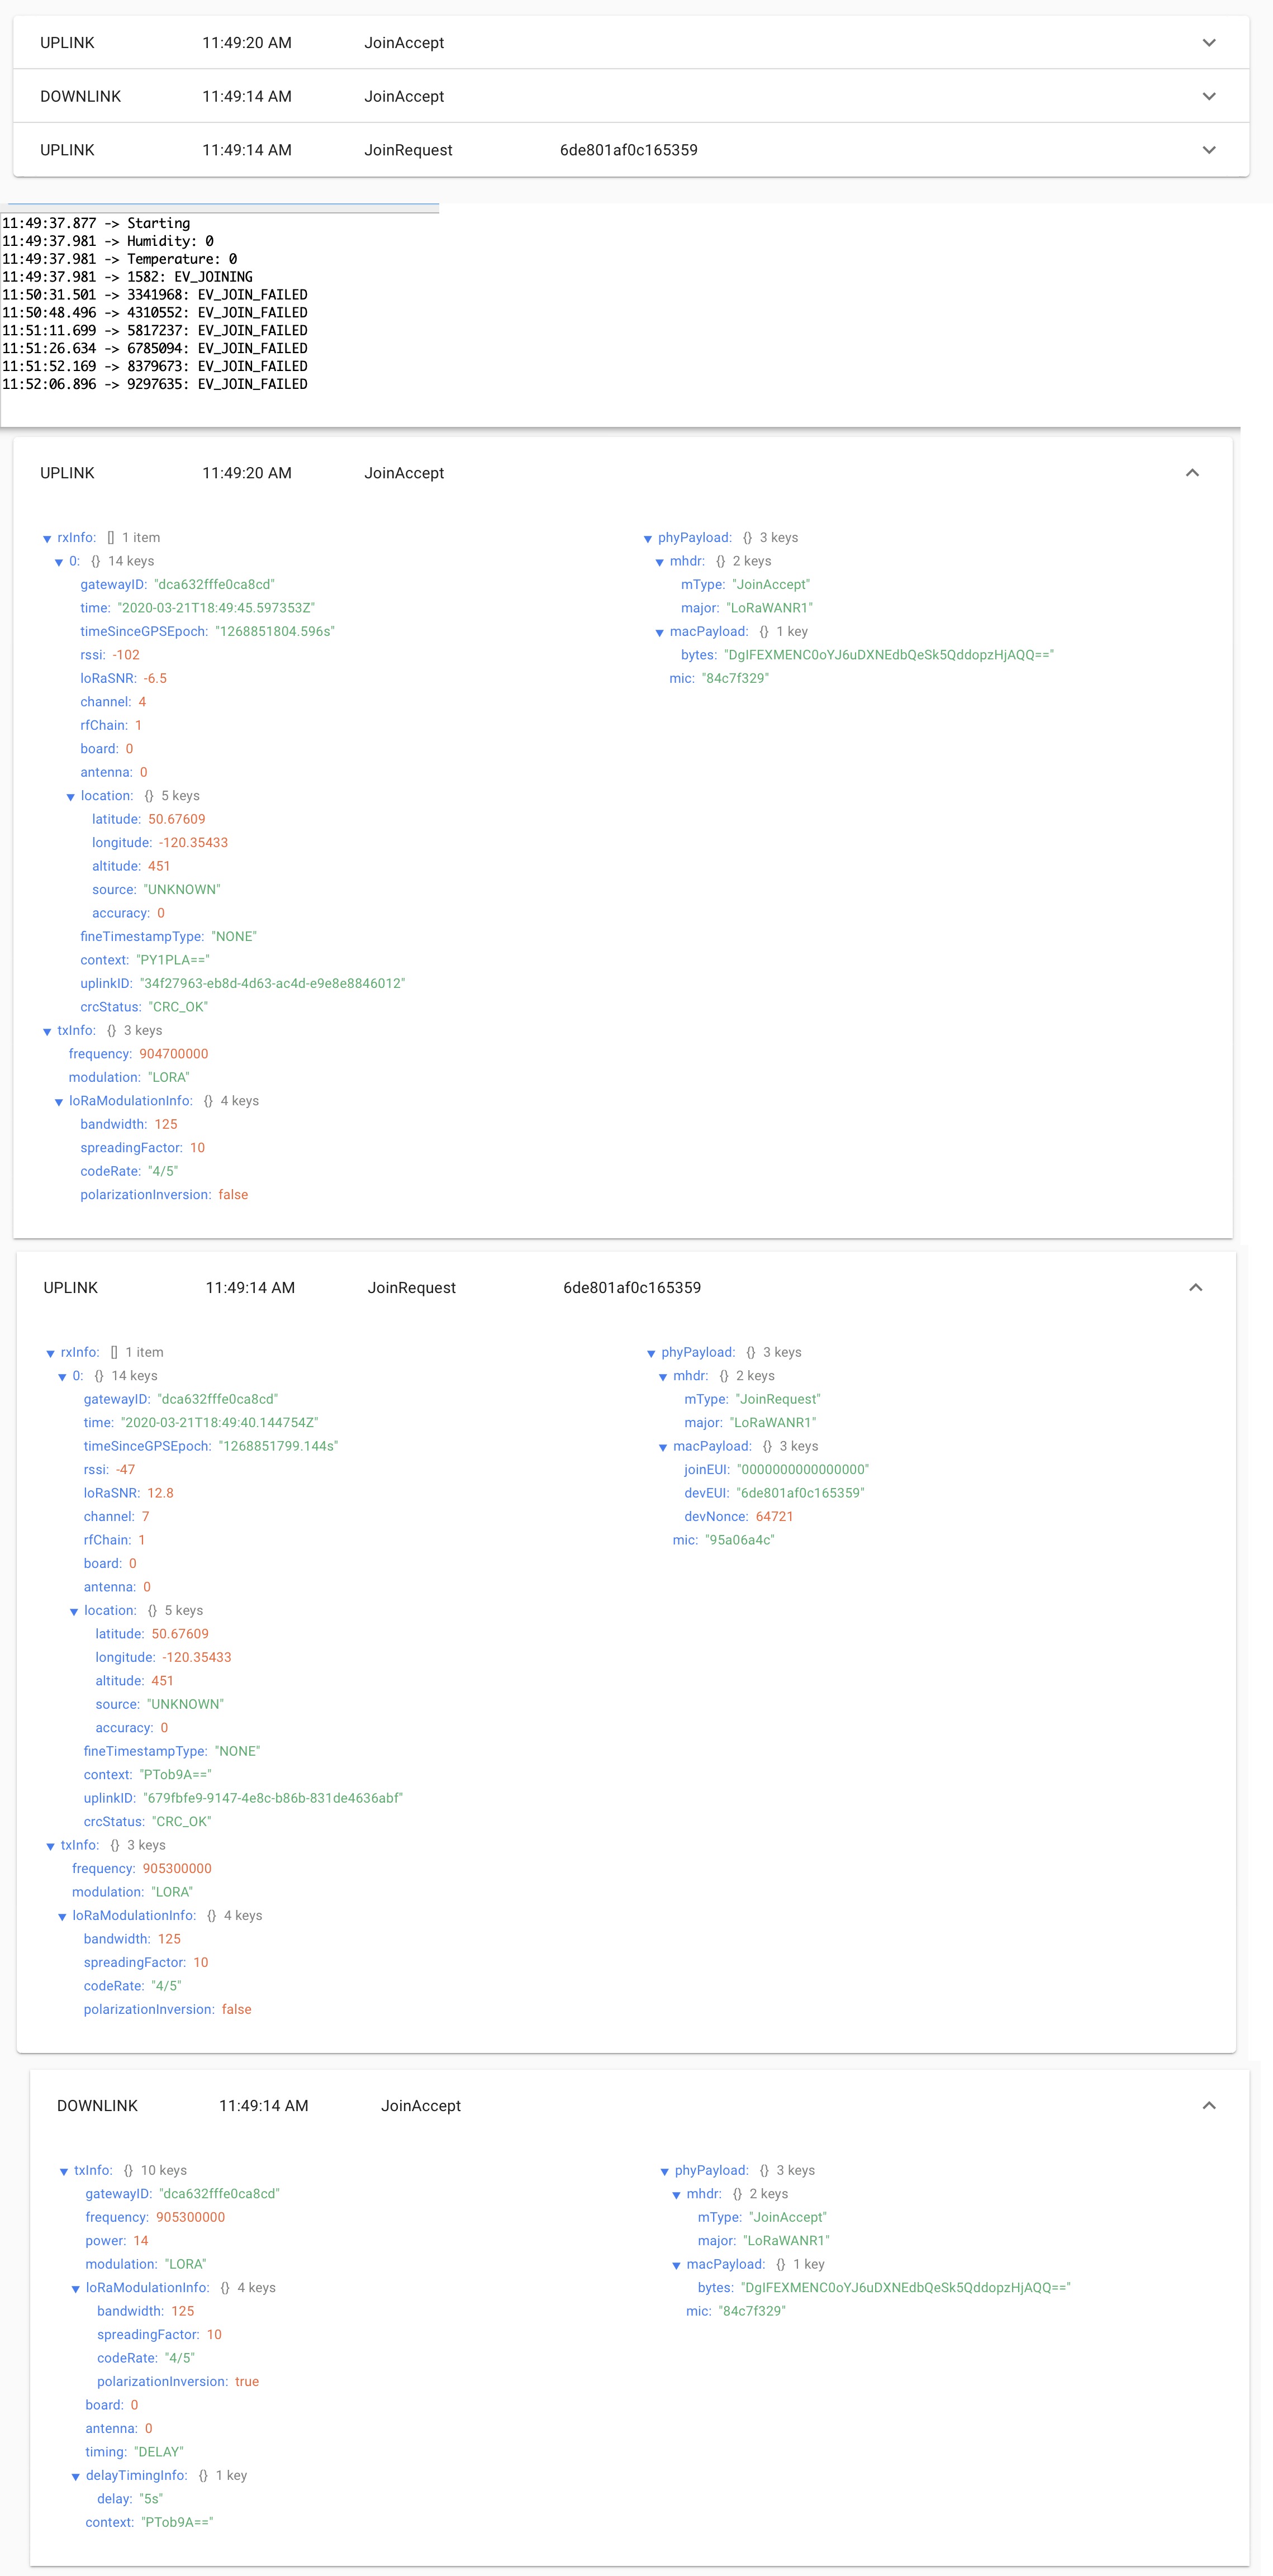
Task: Expand the top UPLINK JoinAccept frame
Action: (x=1209, y=43)
